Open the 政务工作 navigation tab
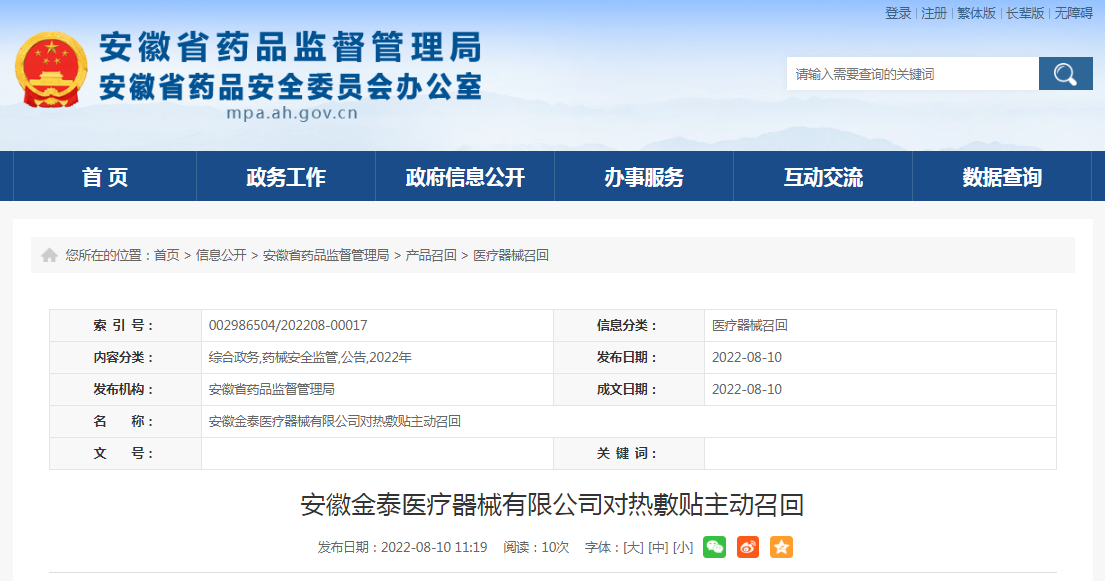Image resolution: width=1105 pixels, height=581 pixels. [x=286, y=177]
